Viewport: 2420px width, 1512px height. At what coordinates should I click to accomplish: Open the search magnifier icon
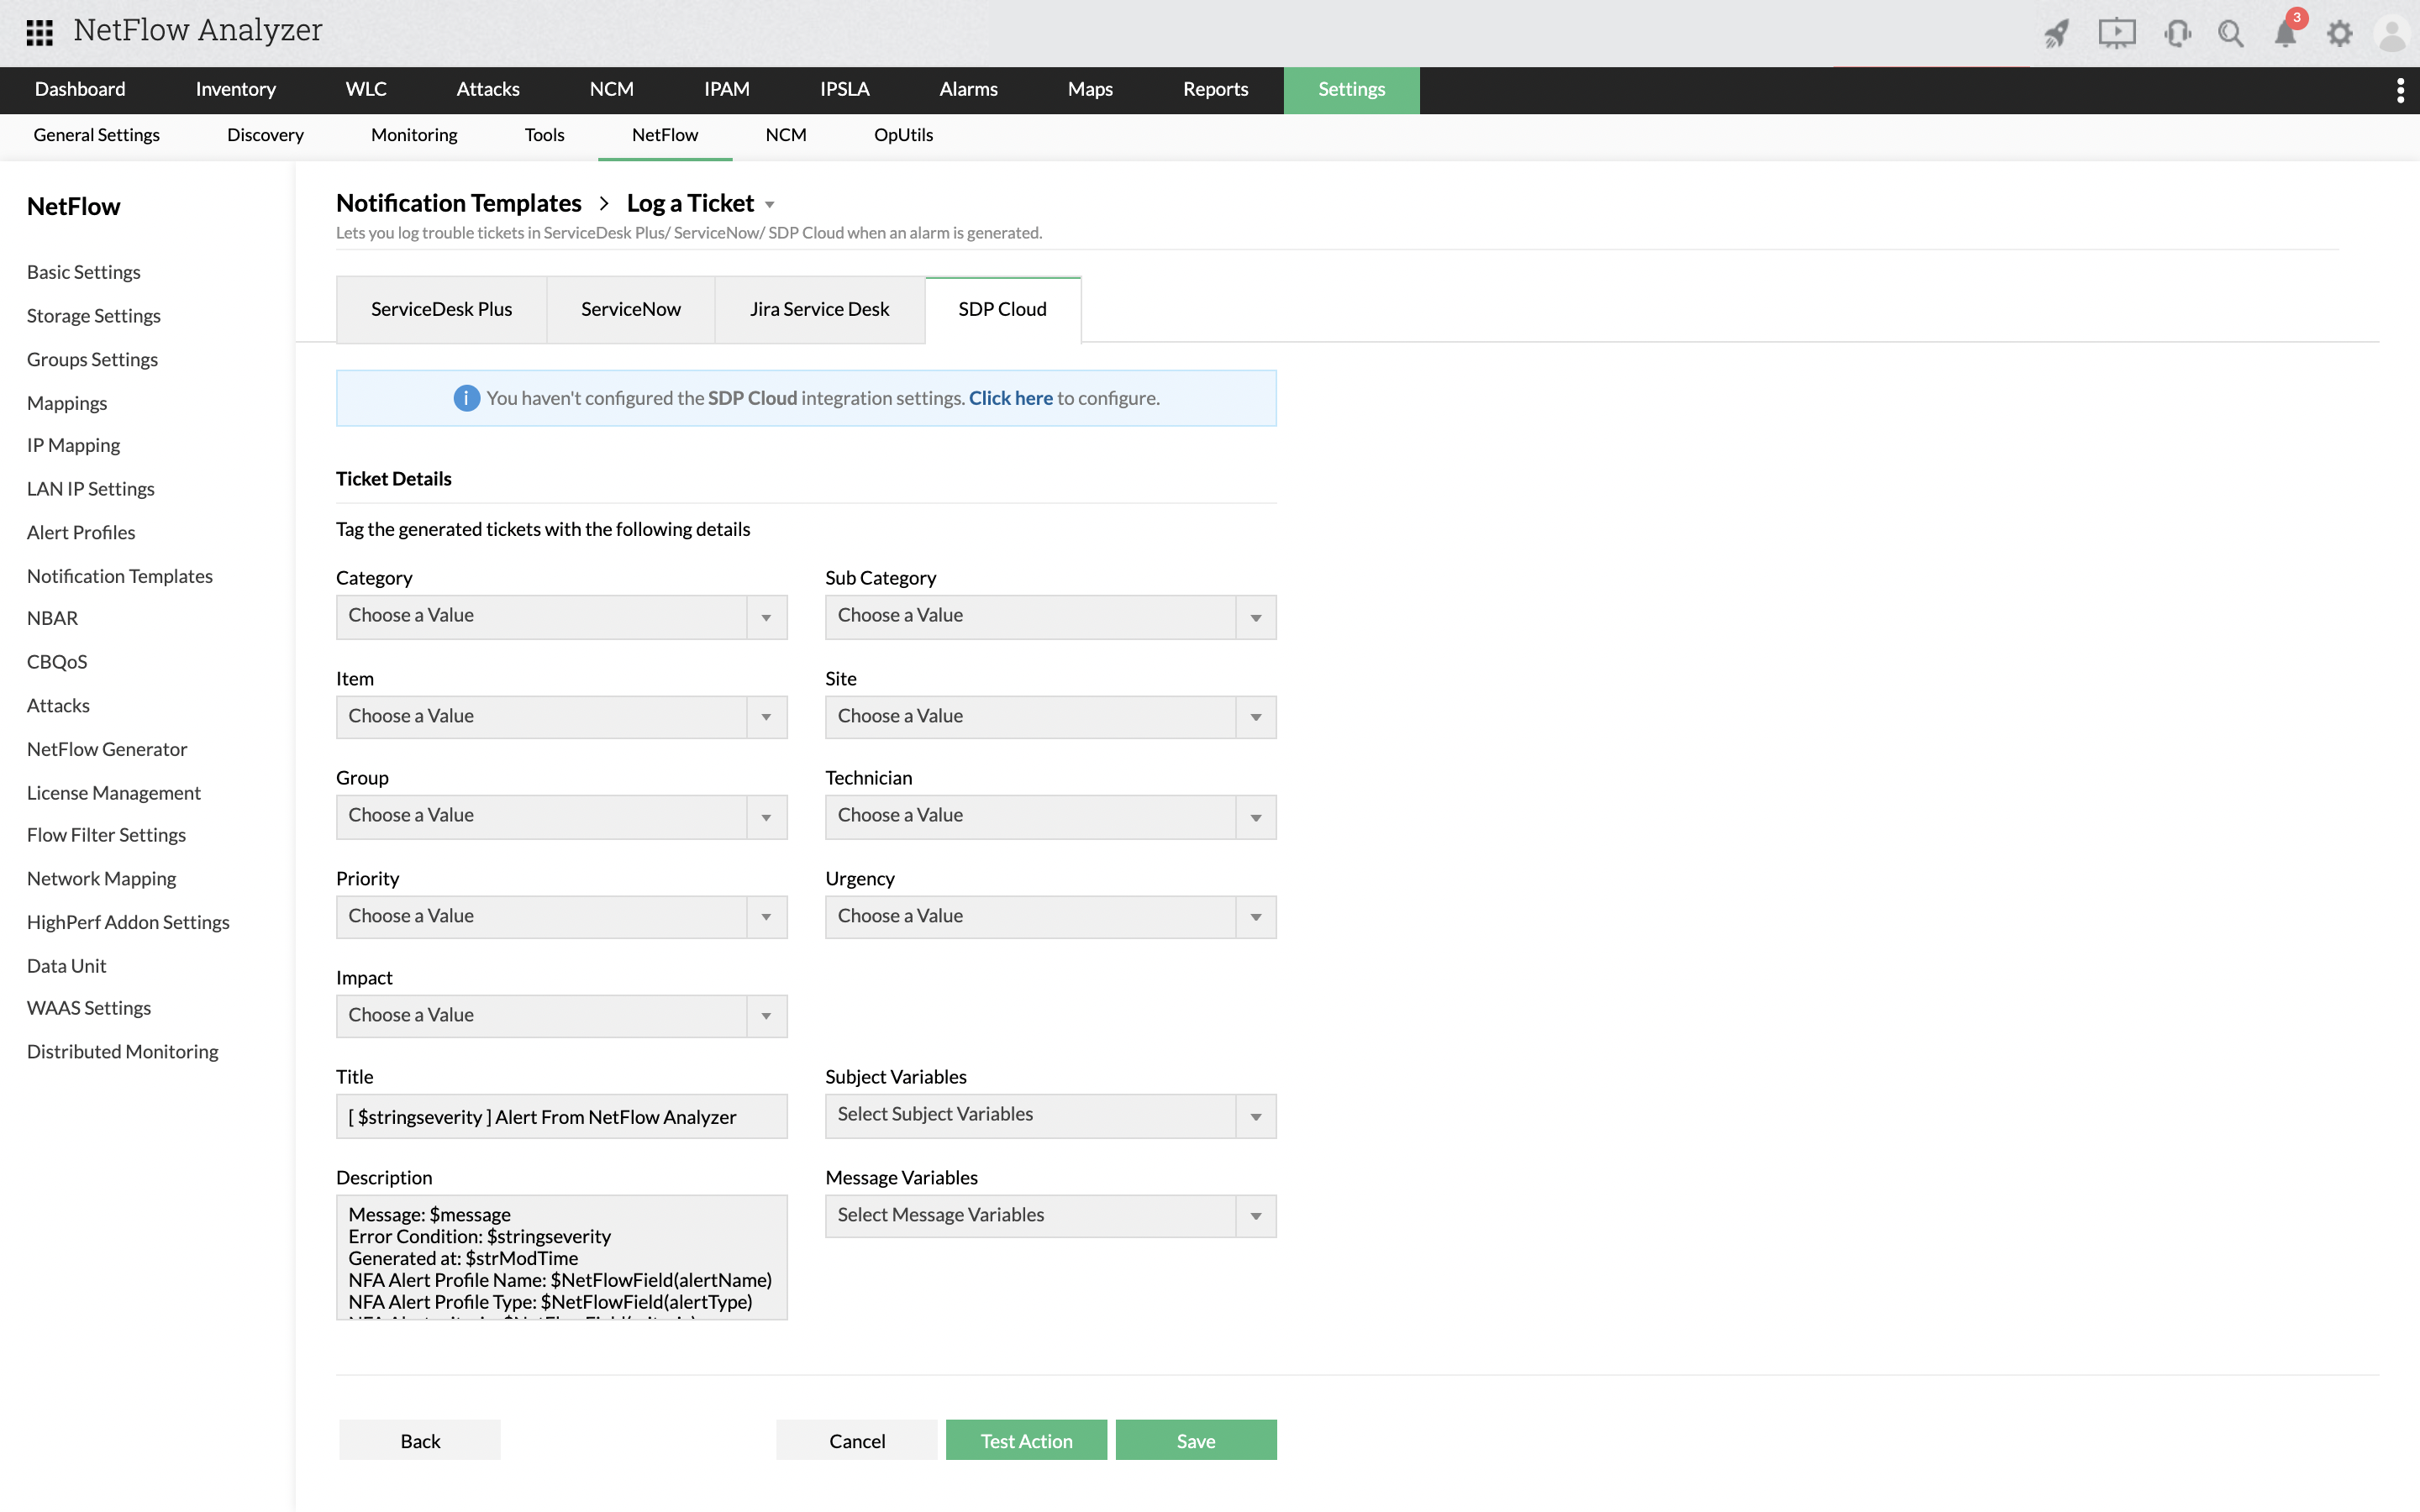tap(2230, 34)
